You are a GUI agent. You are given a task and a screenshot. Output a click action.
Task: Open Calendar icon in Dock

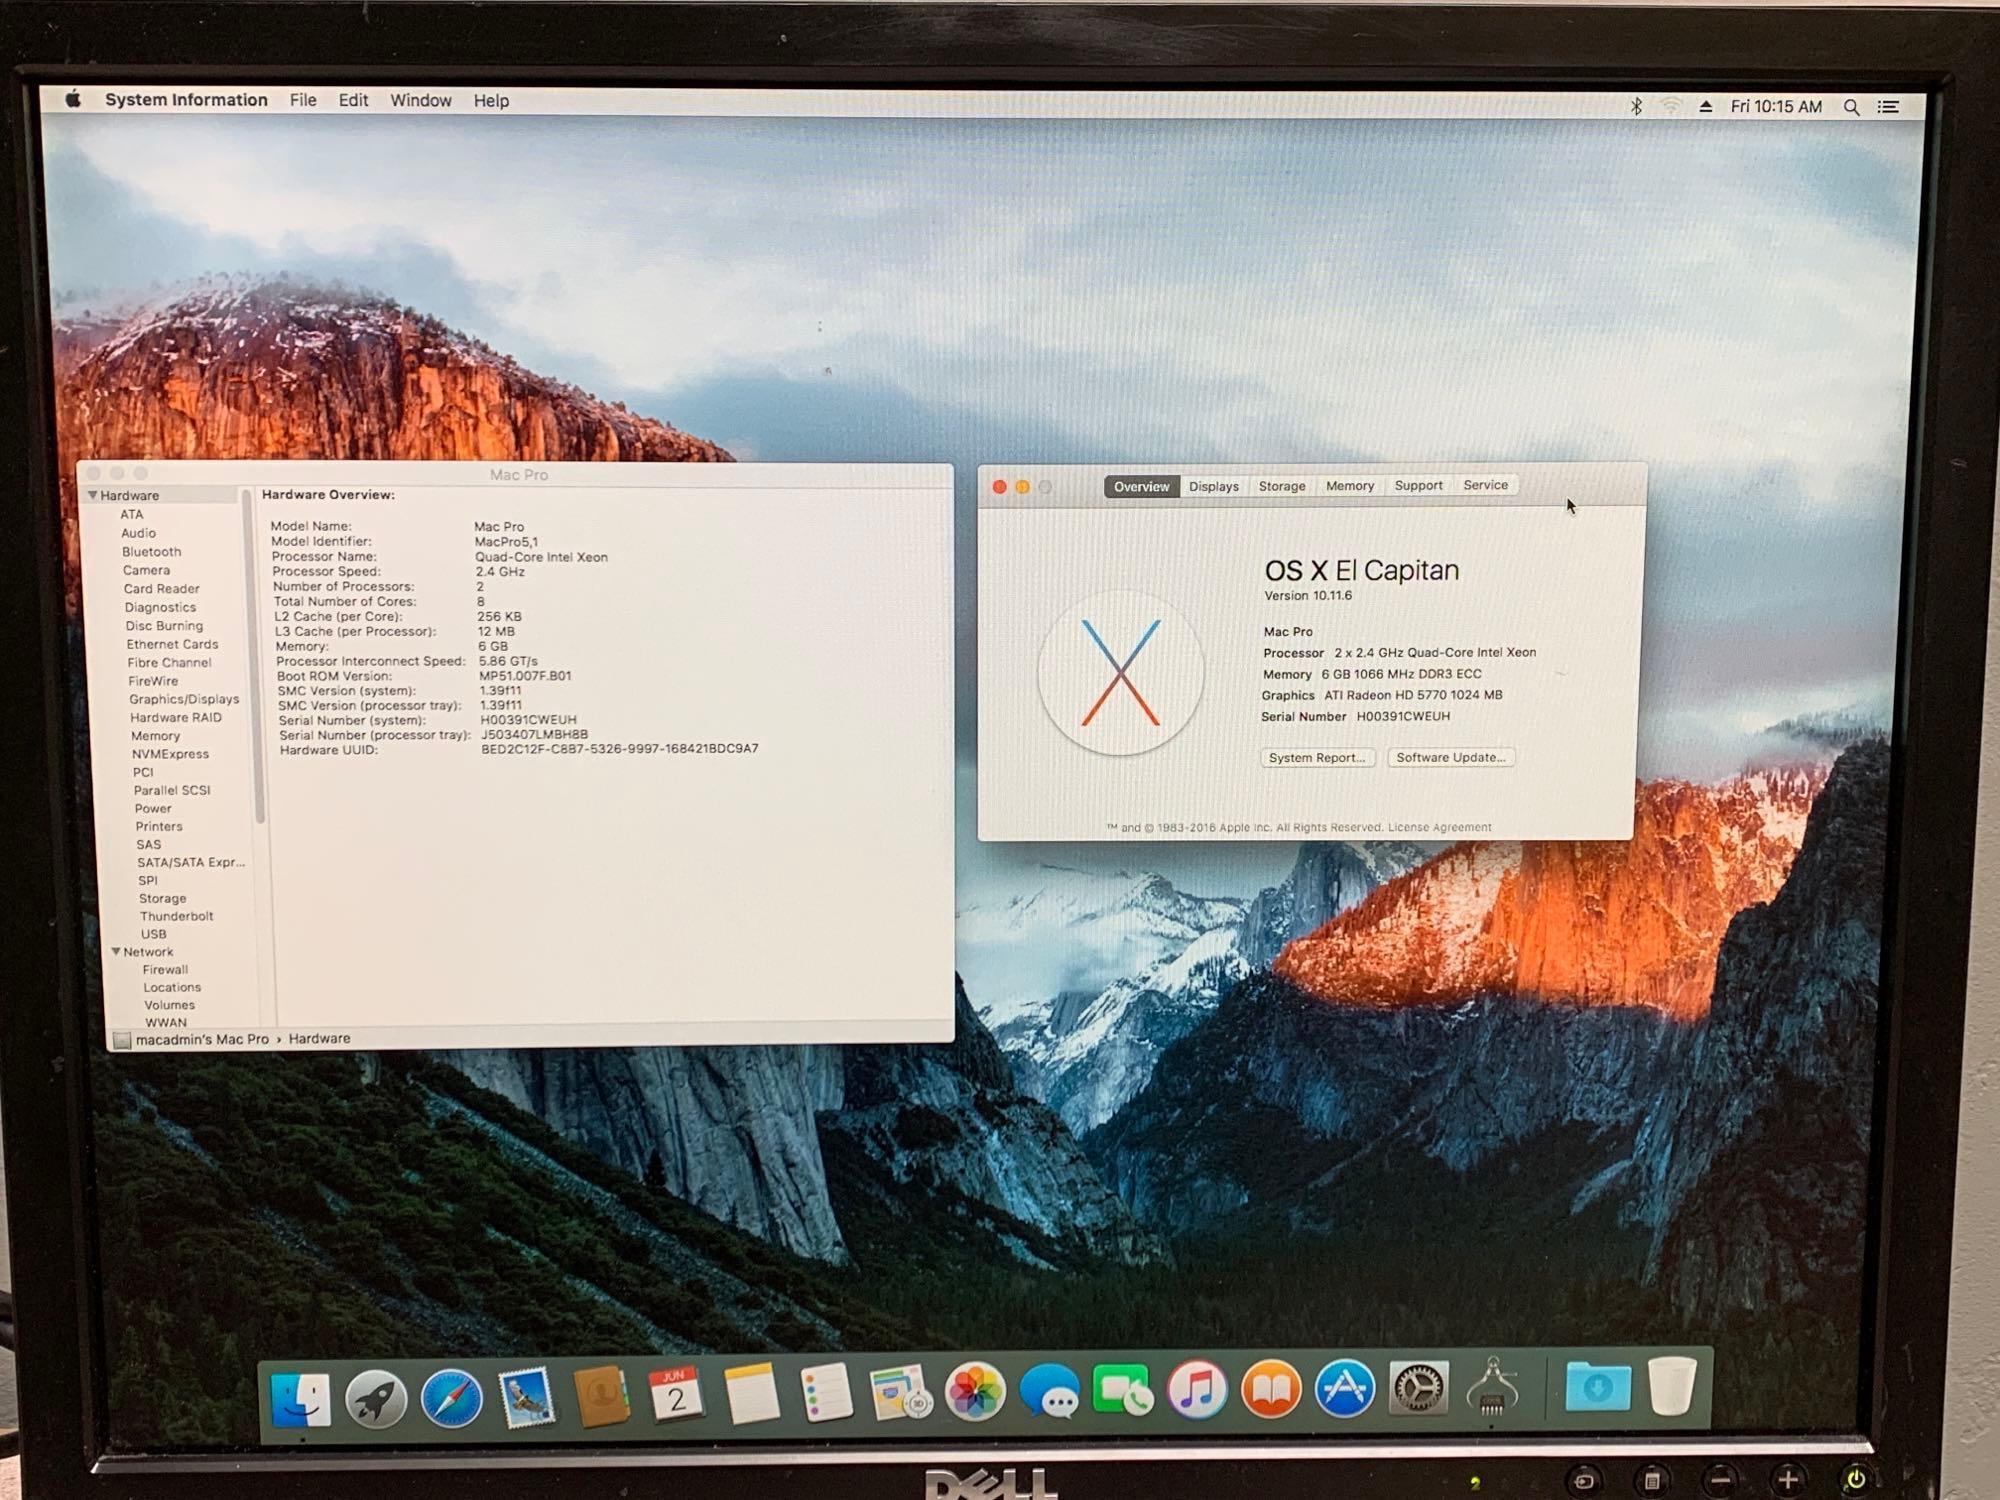676,1394
